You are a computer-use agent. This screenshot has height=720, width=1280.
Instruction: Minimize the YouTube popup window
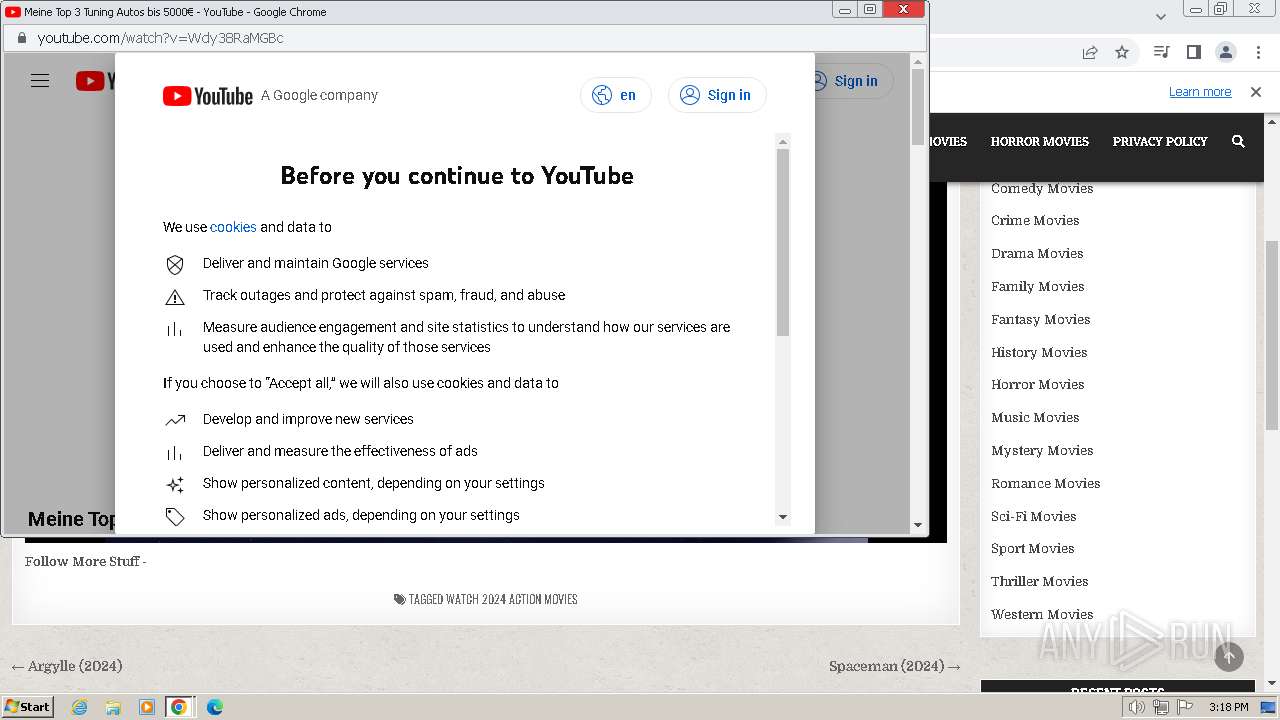tap(845, 10)
